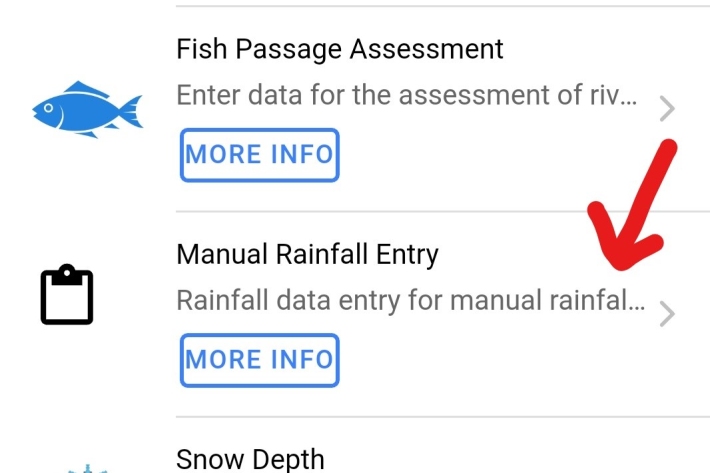Viewport: 710px width, 473px height.
Task: Click the divider line above Manual Rainfall Entry
Action: coord(442,212)
